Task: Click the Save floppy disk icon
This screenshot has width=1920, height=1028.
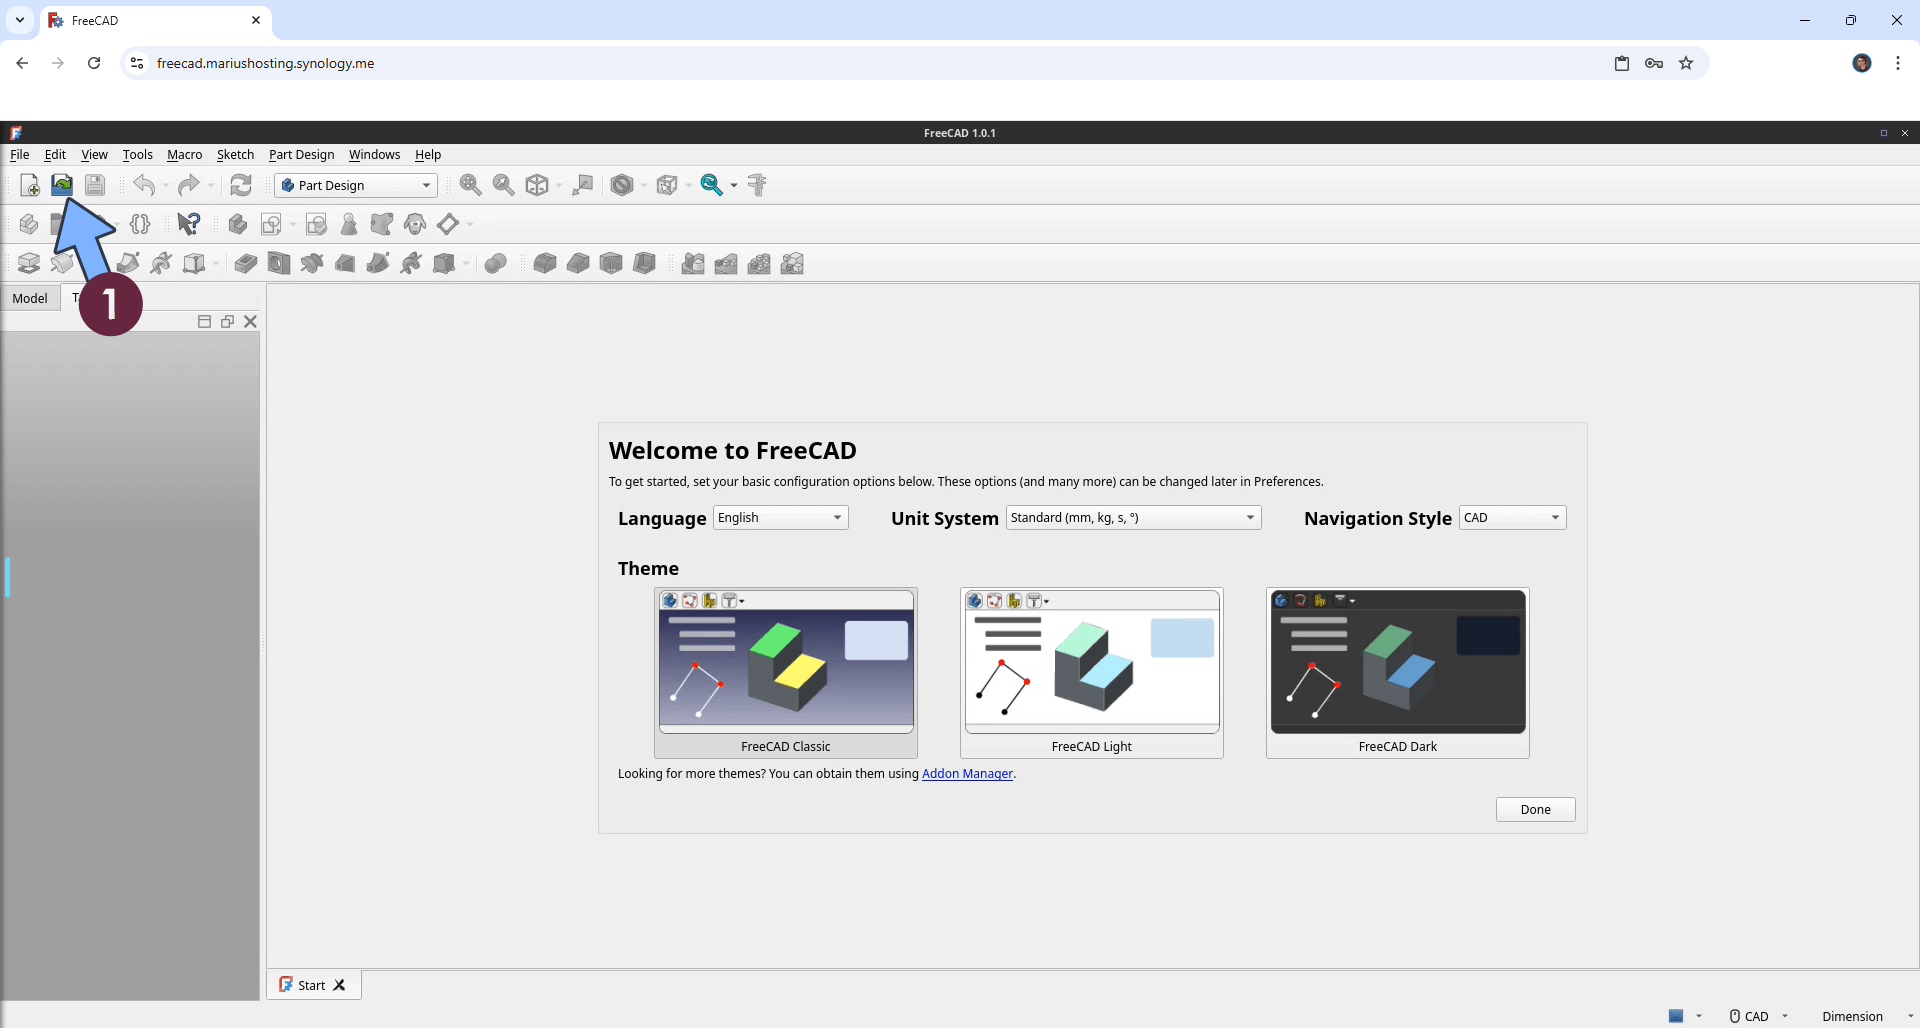Action: point(95,185)
